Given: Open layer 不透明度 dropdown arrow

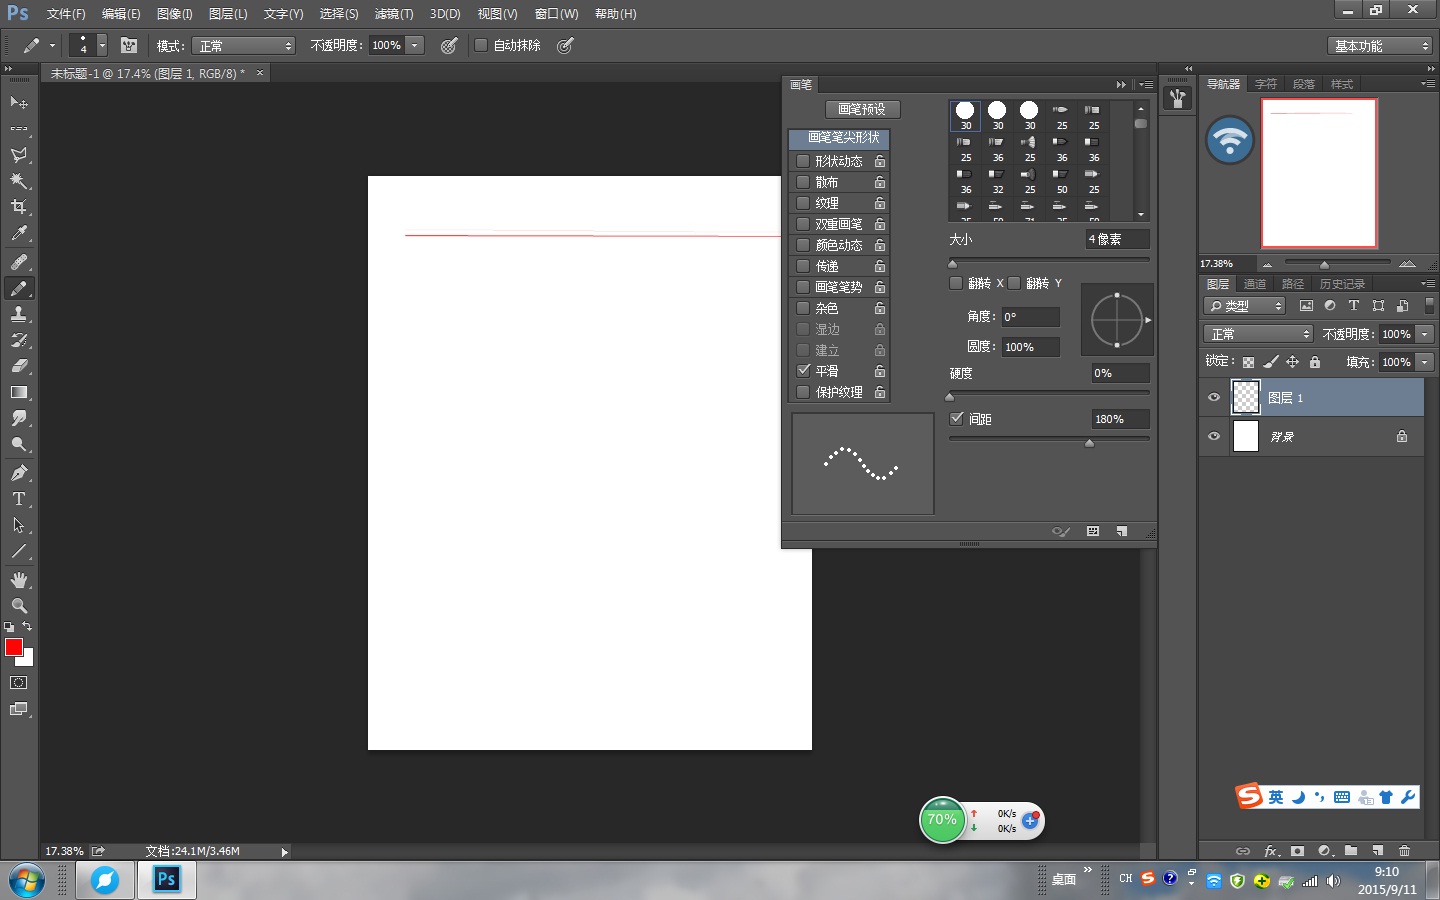Looking at the screenshot, I should [x=1425, y=334].
